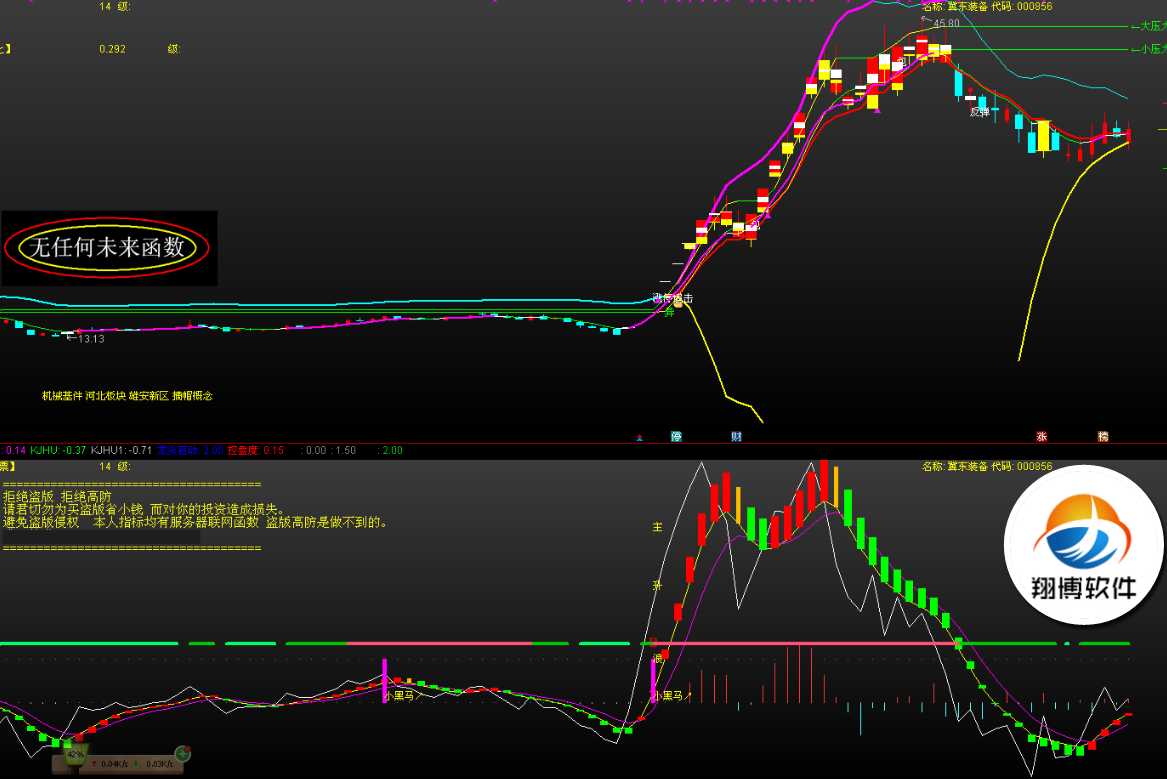Click the download speed 0.03K/s indicator
The image size is (1167, 779).
154,764
